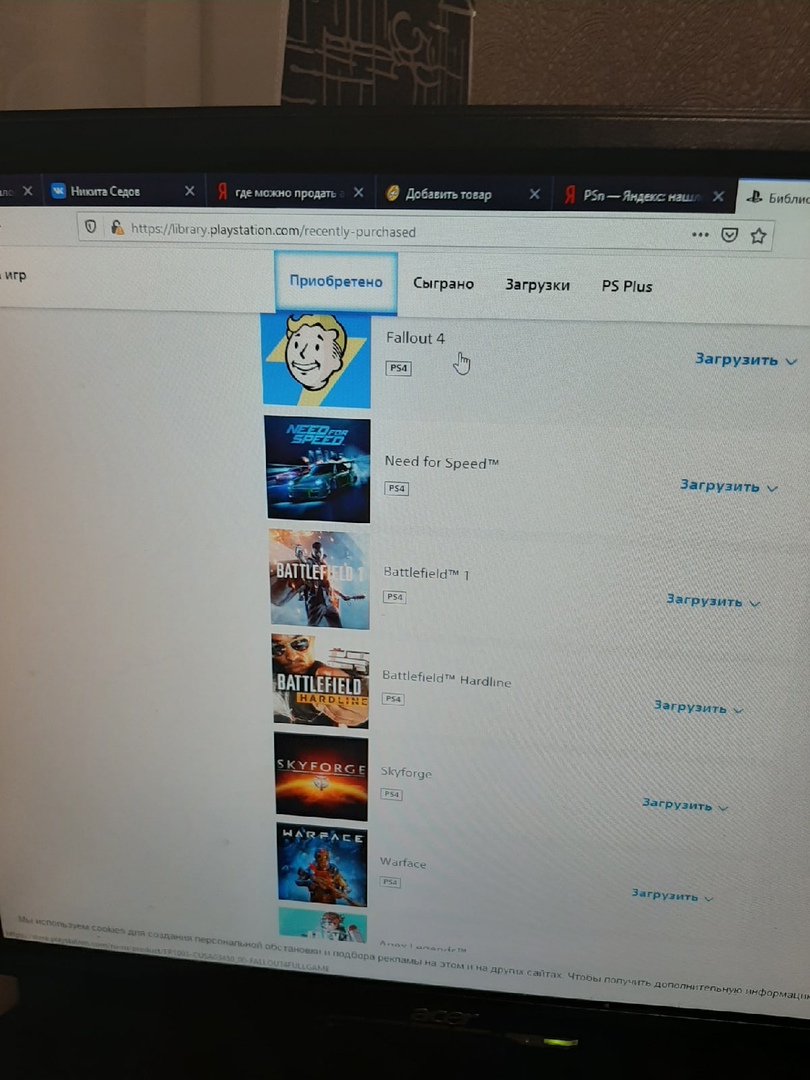Expand Загрузить dropdown for Skyforge
This screenshot has width=810, height=1080.
pyautogui.click(x=685, y=804)
